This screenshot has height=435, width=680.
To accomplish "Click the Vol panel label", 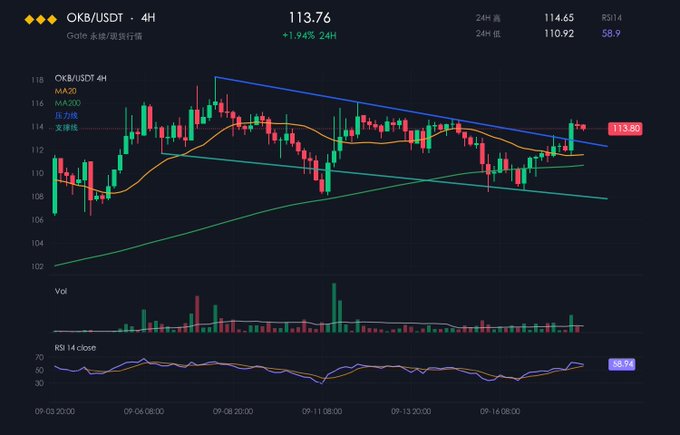I will (x=61, y=291).
